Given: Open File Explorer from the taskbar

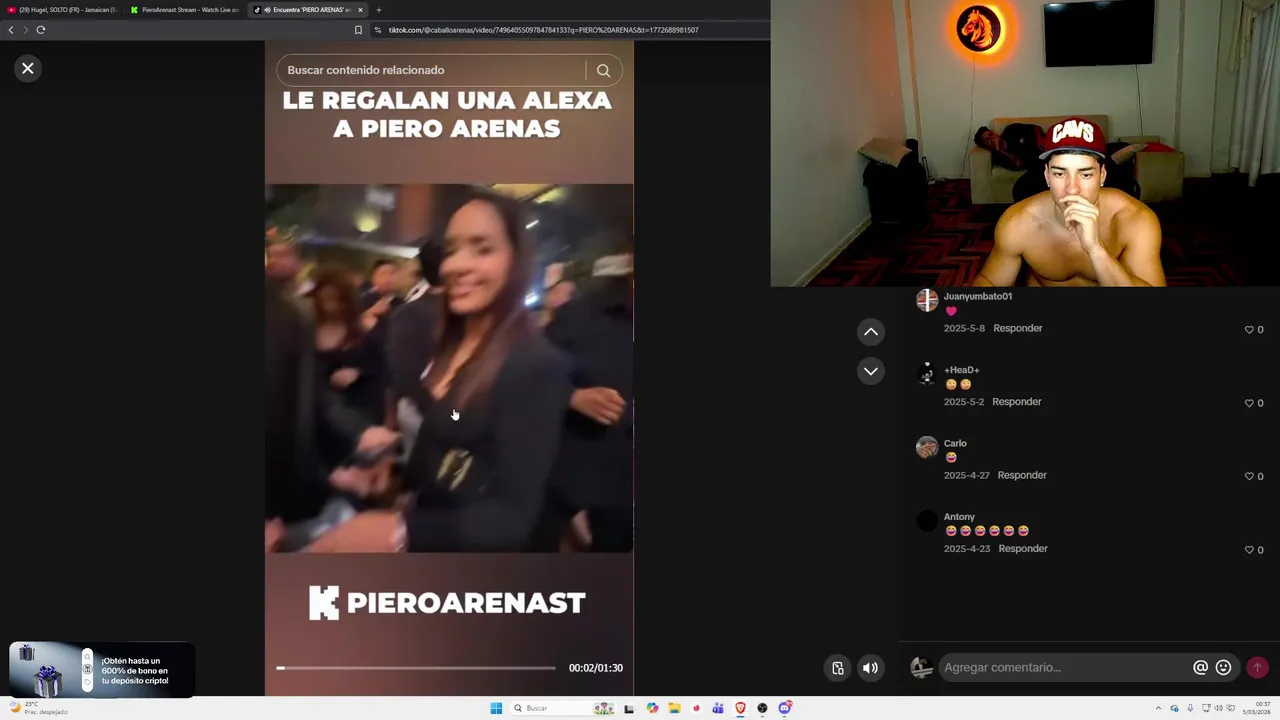Looking at the screenshot, I should click(x=675, y=708).
